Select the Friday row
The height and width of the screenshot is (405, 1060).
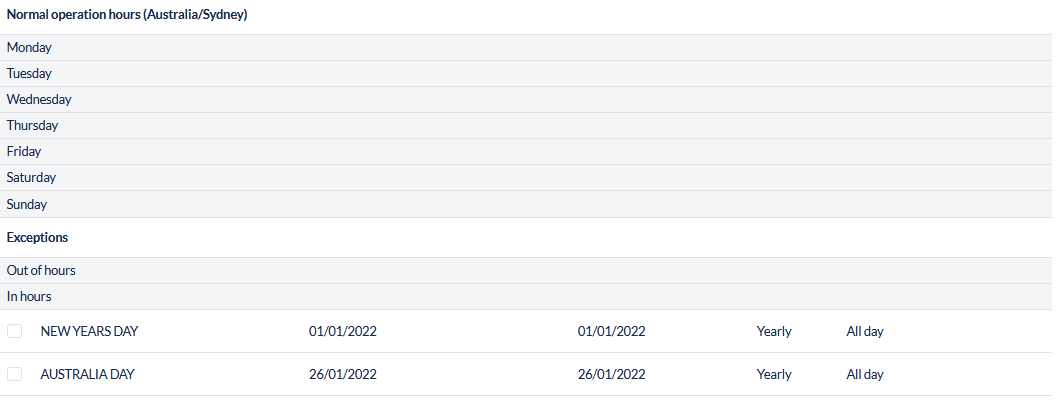click(24, 151)
